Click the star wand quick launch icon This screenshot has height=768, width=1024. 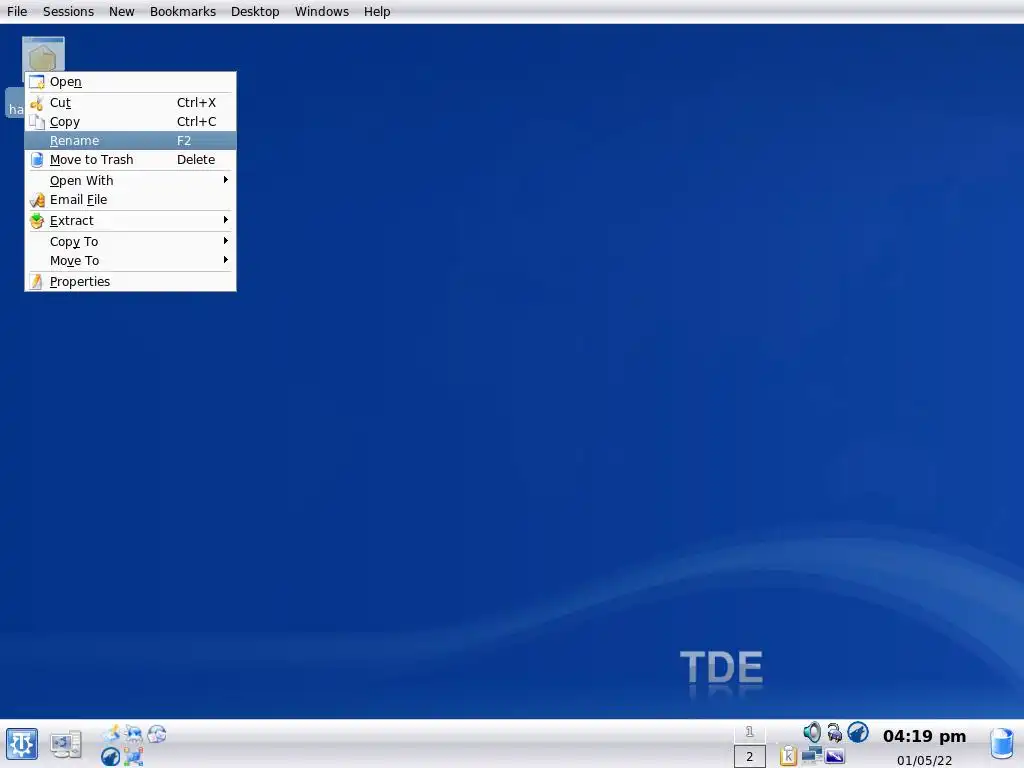point(111,733)
